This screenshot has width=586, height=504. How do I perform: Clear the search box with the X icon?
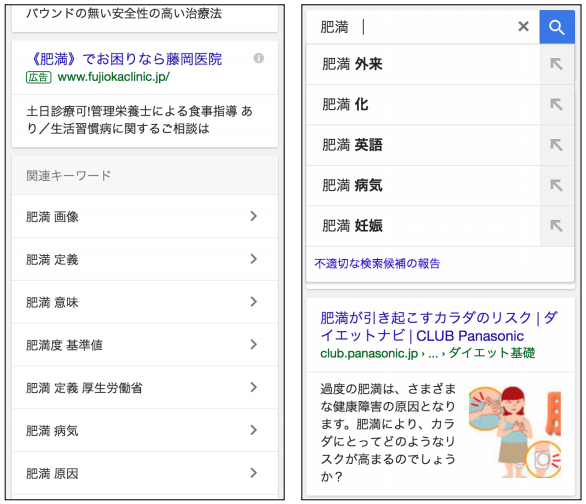coord(524,26)
